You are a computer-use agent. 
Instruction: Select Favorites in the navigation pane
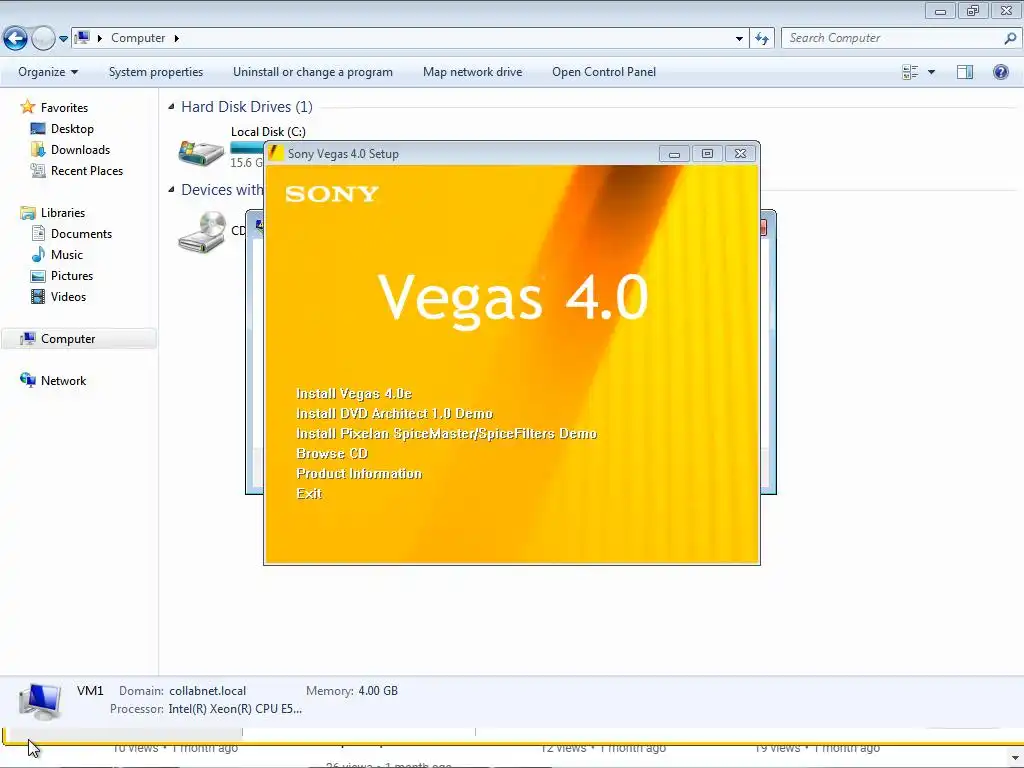tap(64, 108)
